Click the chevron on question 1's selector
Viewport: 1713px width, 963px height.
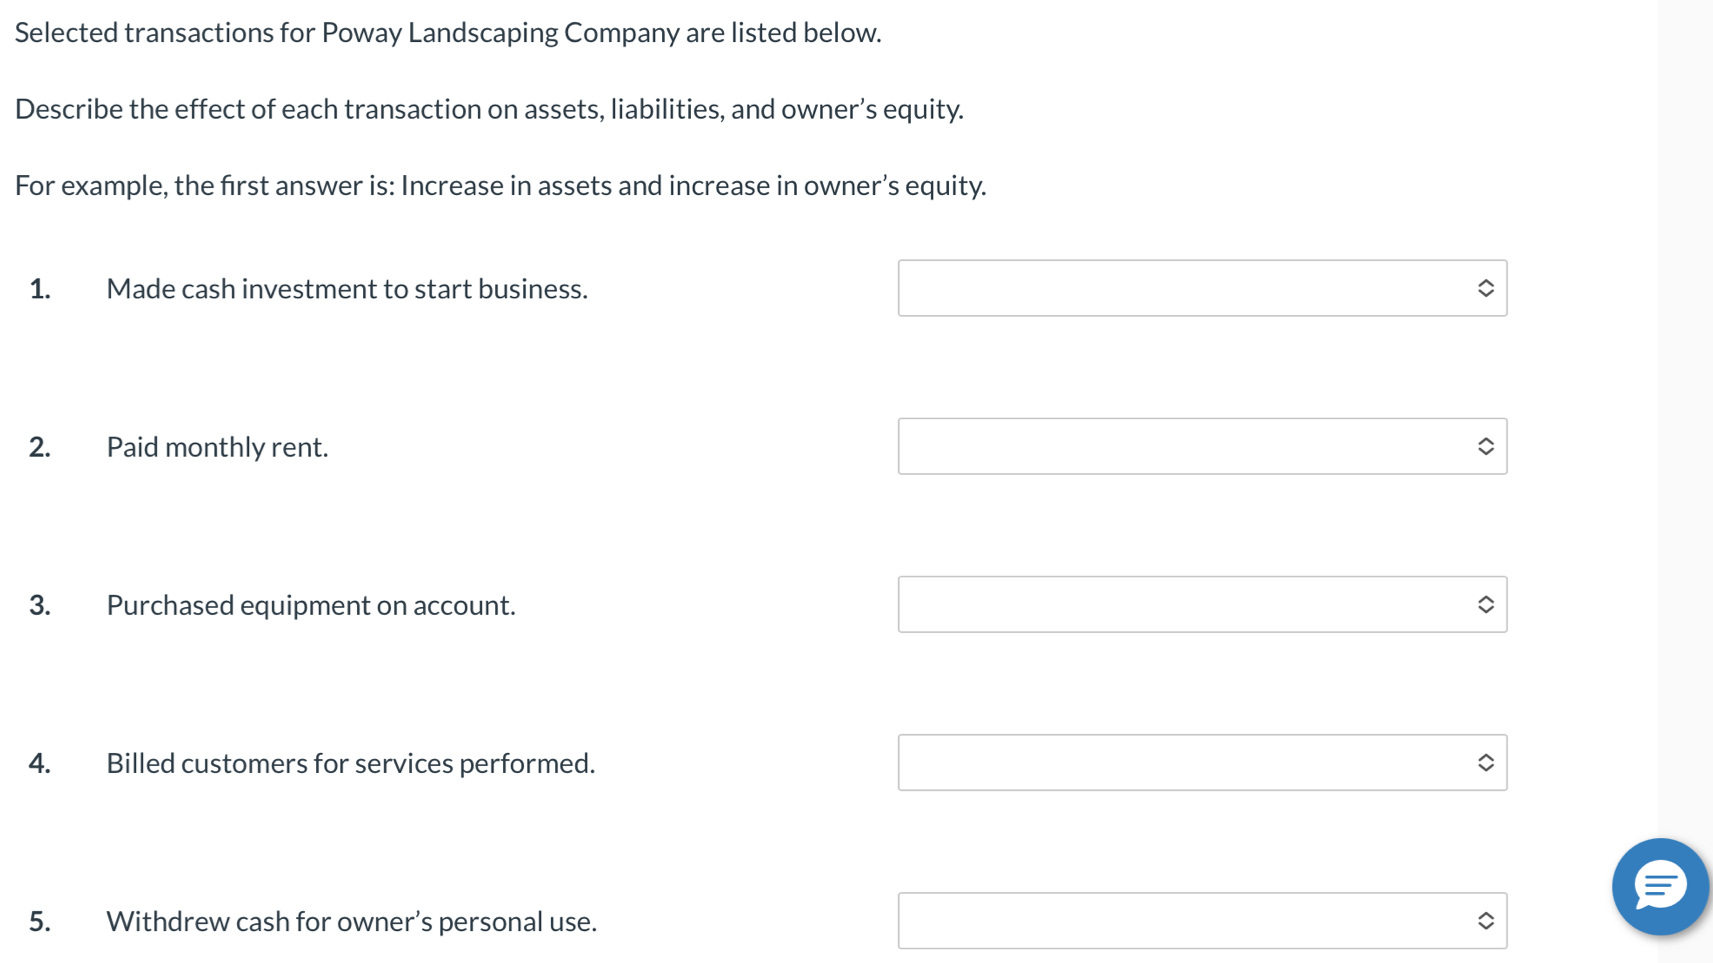coord(1486,288)
